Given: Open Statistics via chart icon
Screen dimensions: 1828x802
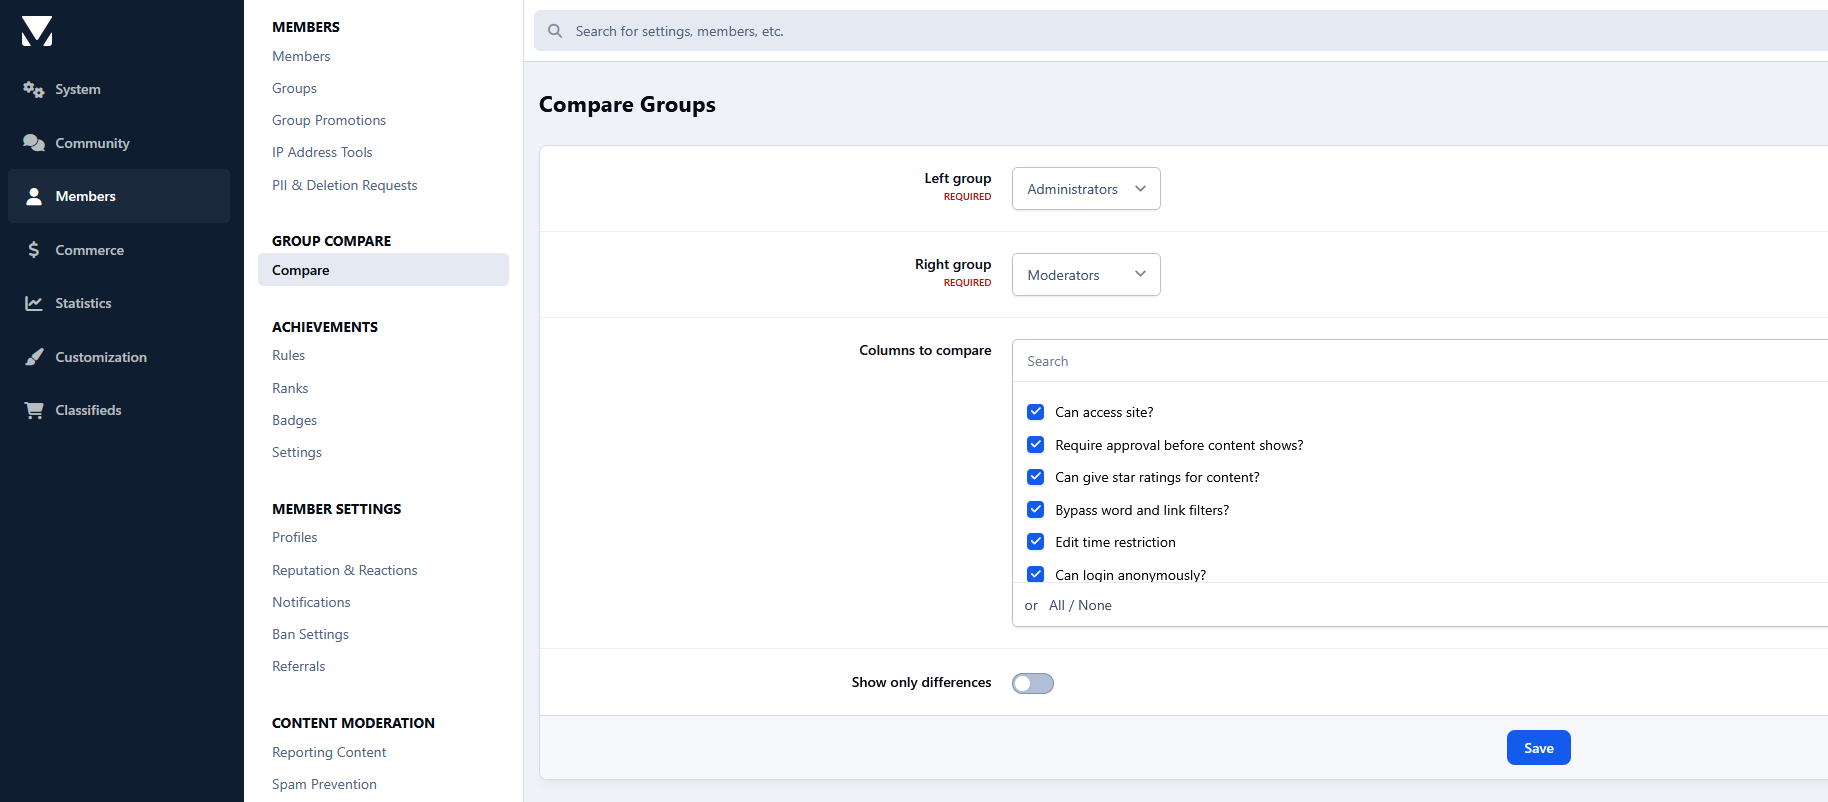Looking at the screenshot, I should [x=34, y=303].
